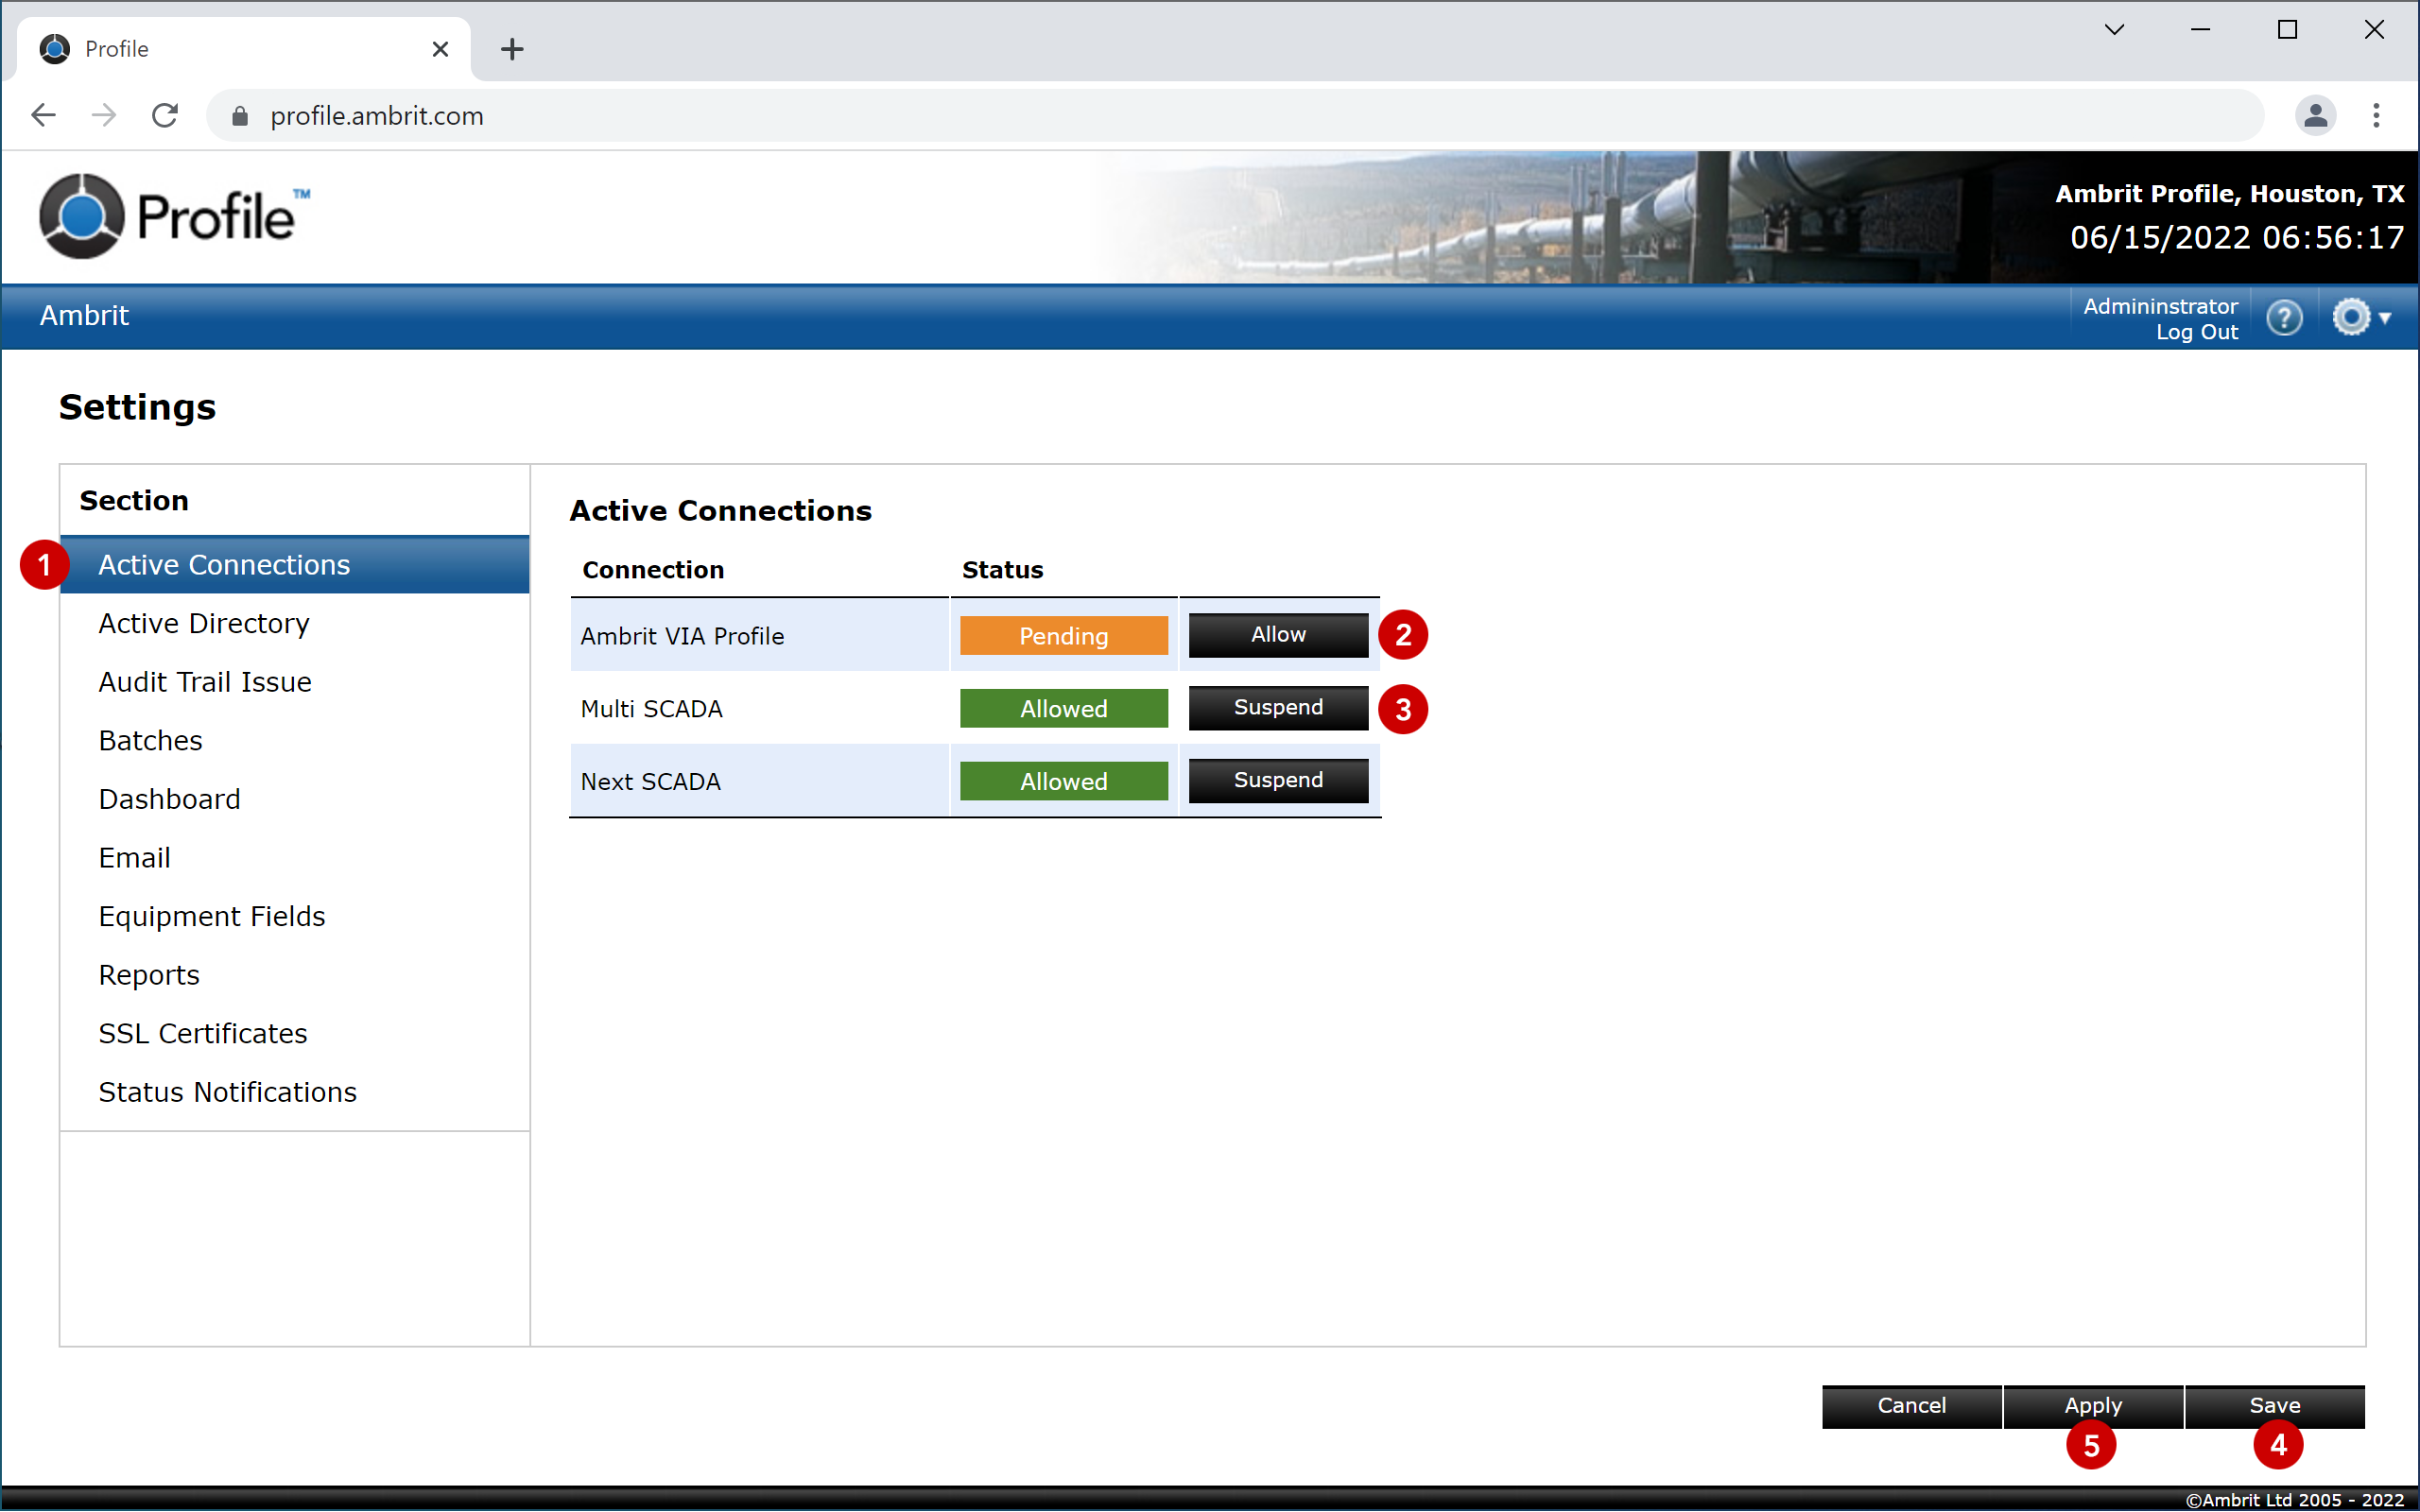
Task: Open the Email section
Action: tap(294, 858)
